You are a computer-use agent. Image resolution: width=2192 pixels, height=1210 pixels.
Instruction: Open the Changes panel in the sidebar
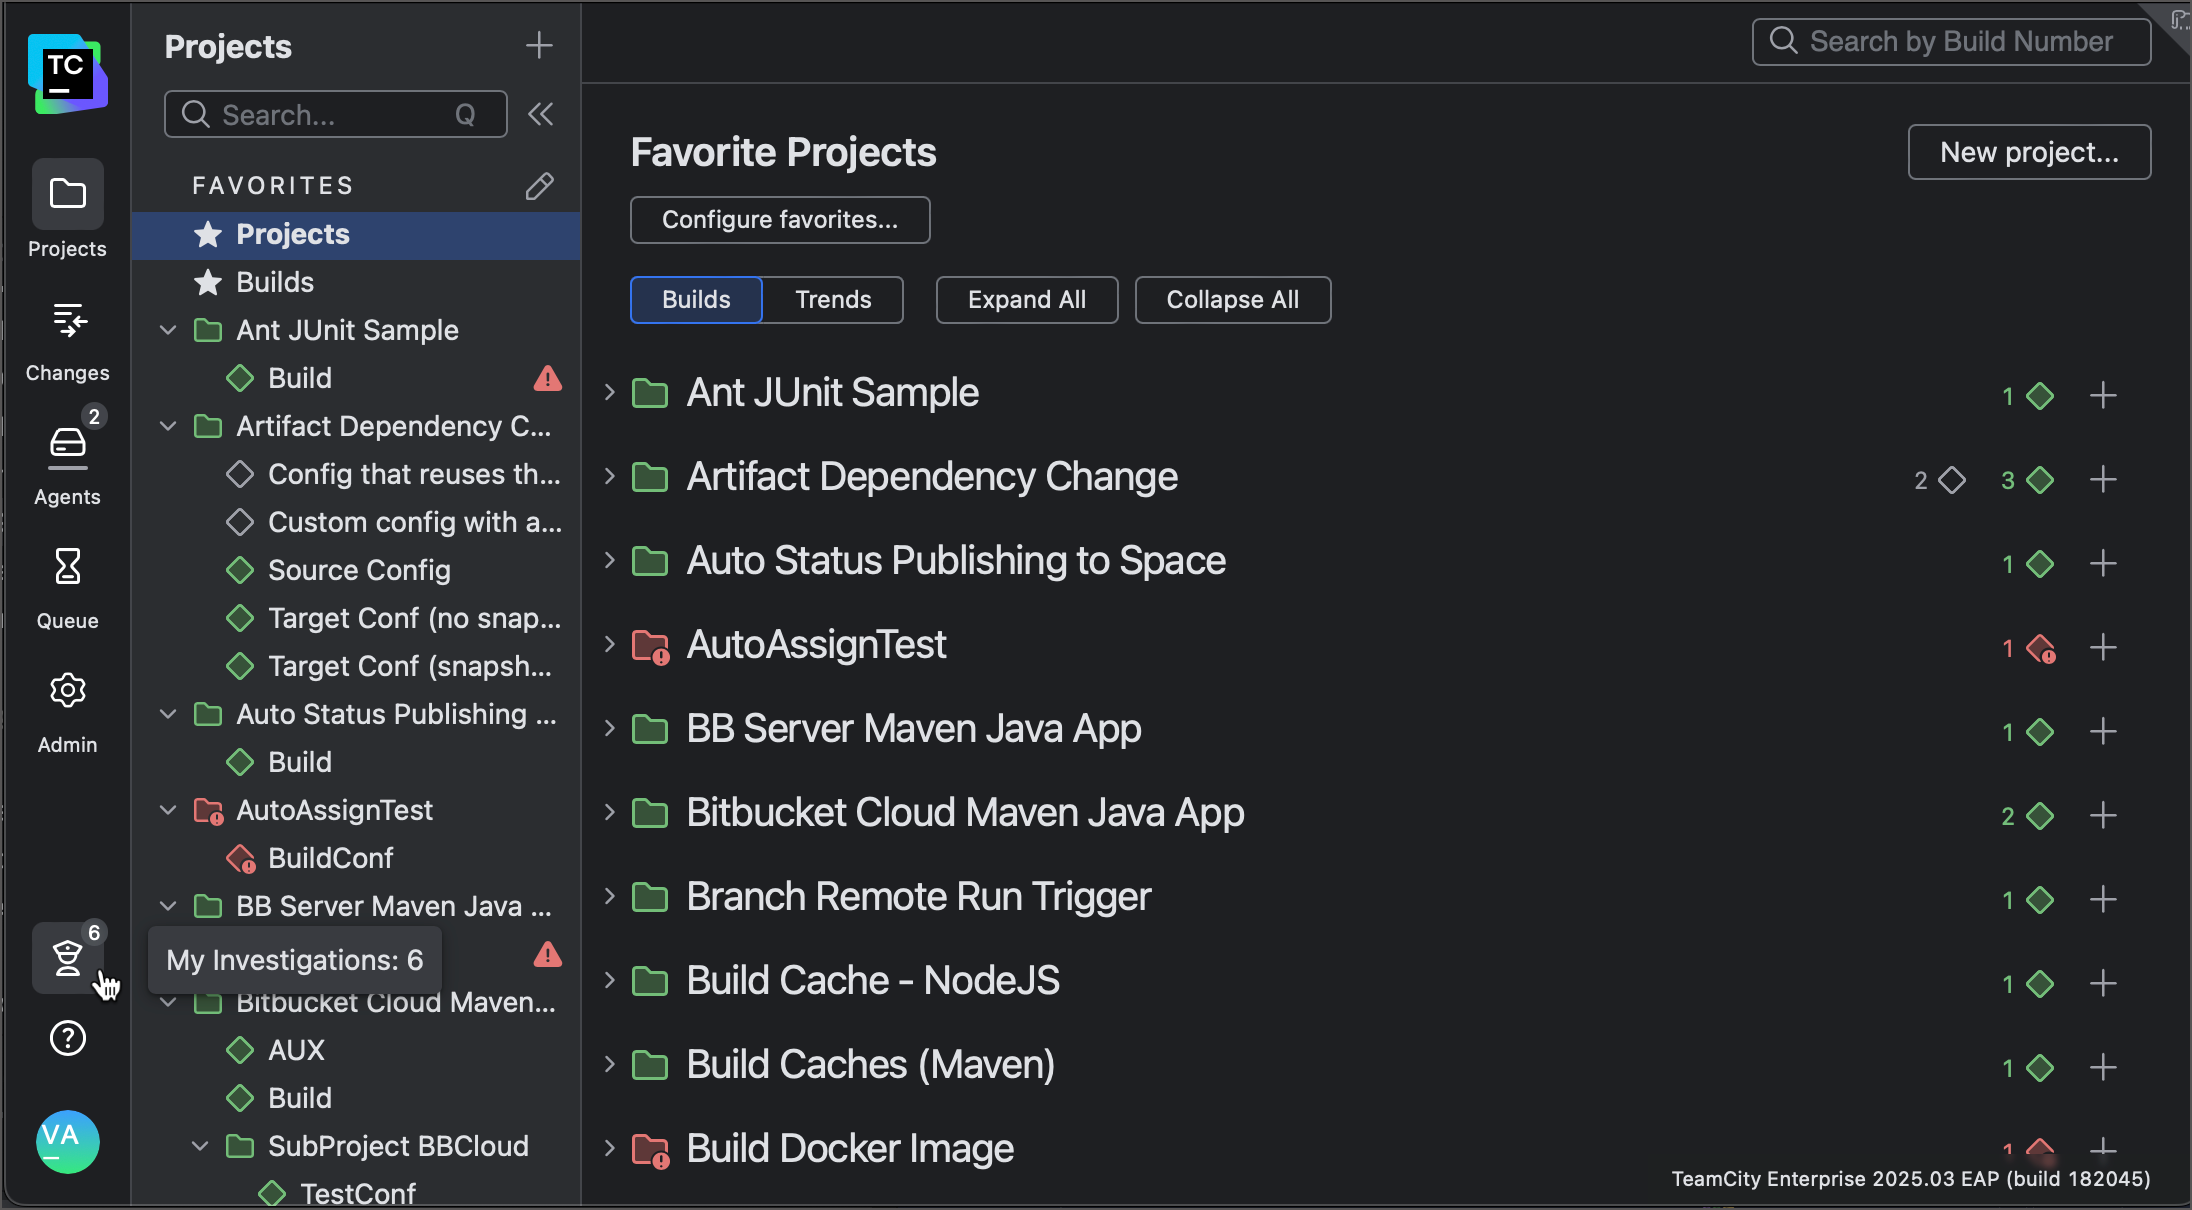click(x=66, y=340)
